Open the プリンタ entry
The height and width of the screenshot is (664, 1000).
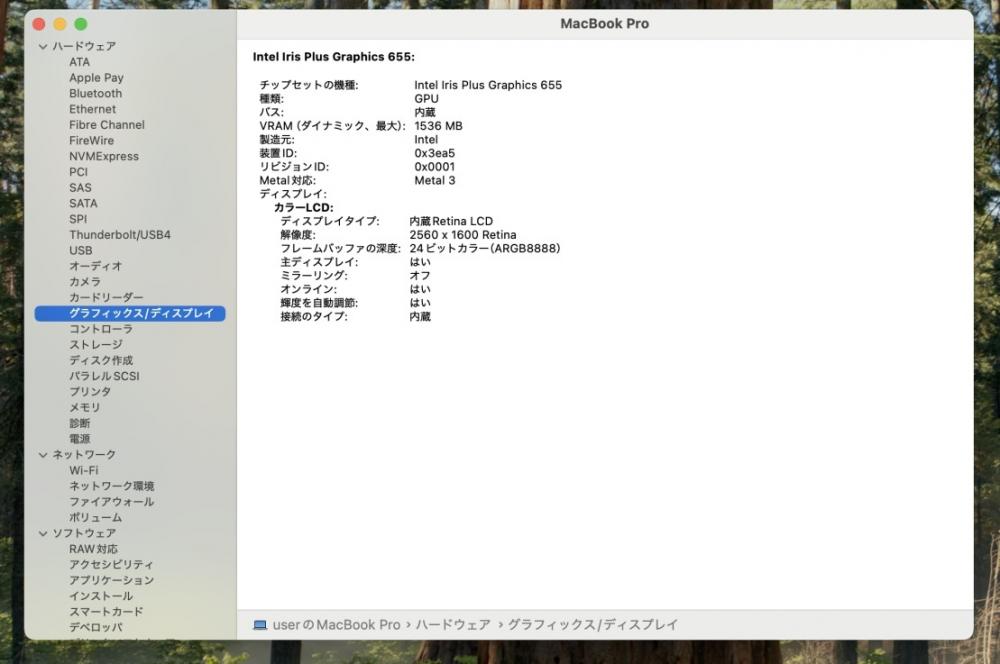90,392
